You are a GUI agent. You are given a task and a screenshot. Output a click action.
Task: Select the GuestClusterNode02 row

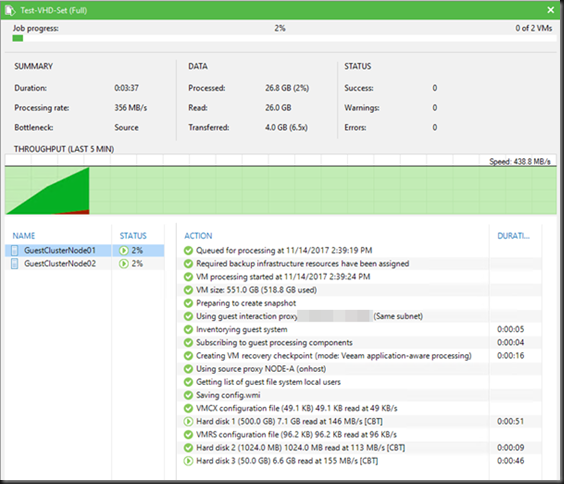click(x=85, y=264)
